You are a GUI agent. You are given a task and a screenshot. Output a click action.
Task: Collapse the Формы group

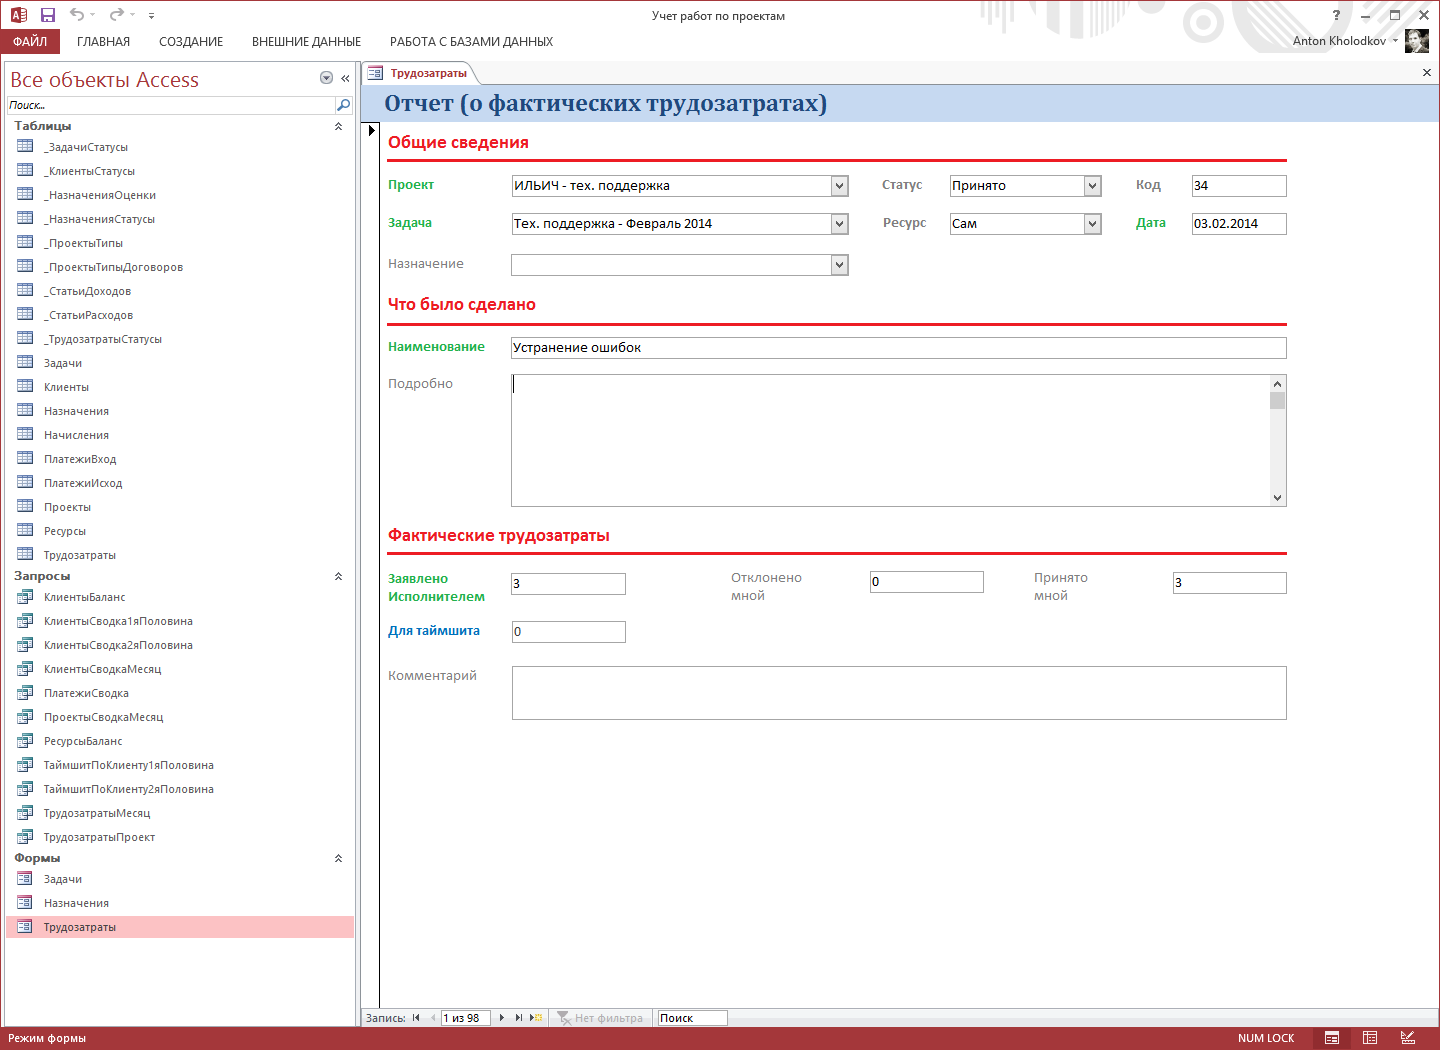point(338,858)
